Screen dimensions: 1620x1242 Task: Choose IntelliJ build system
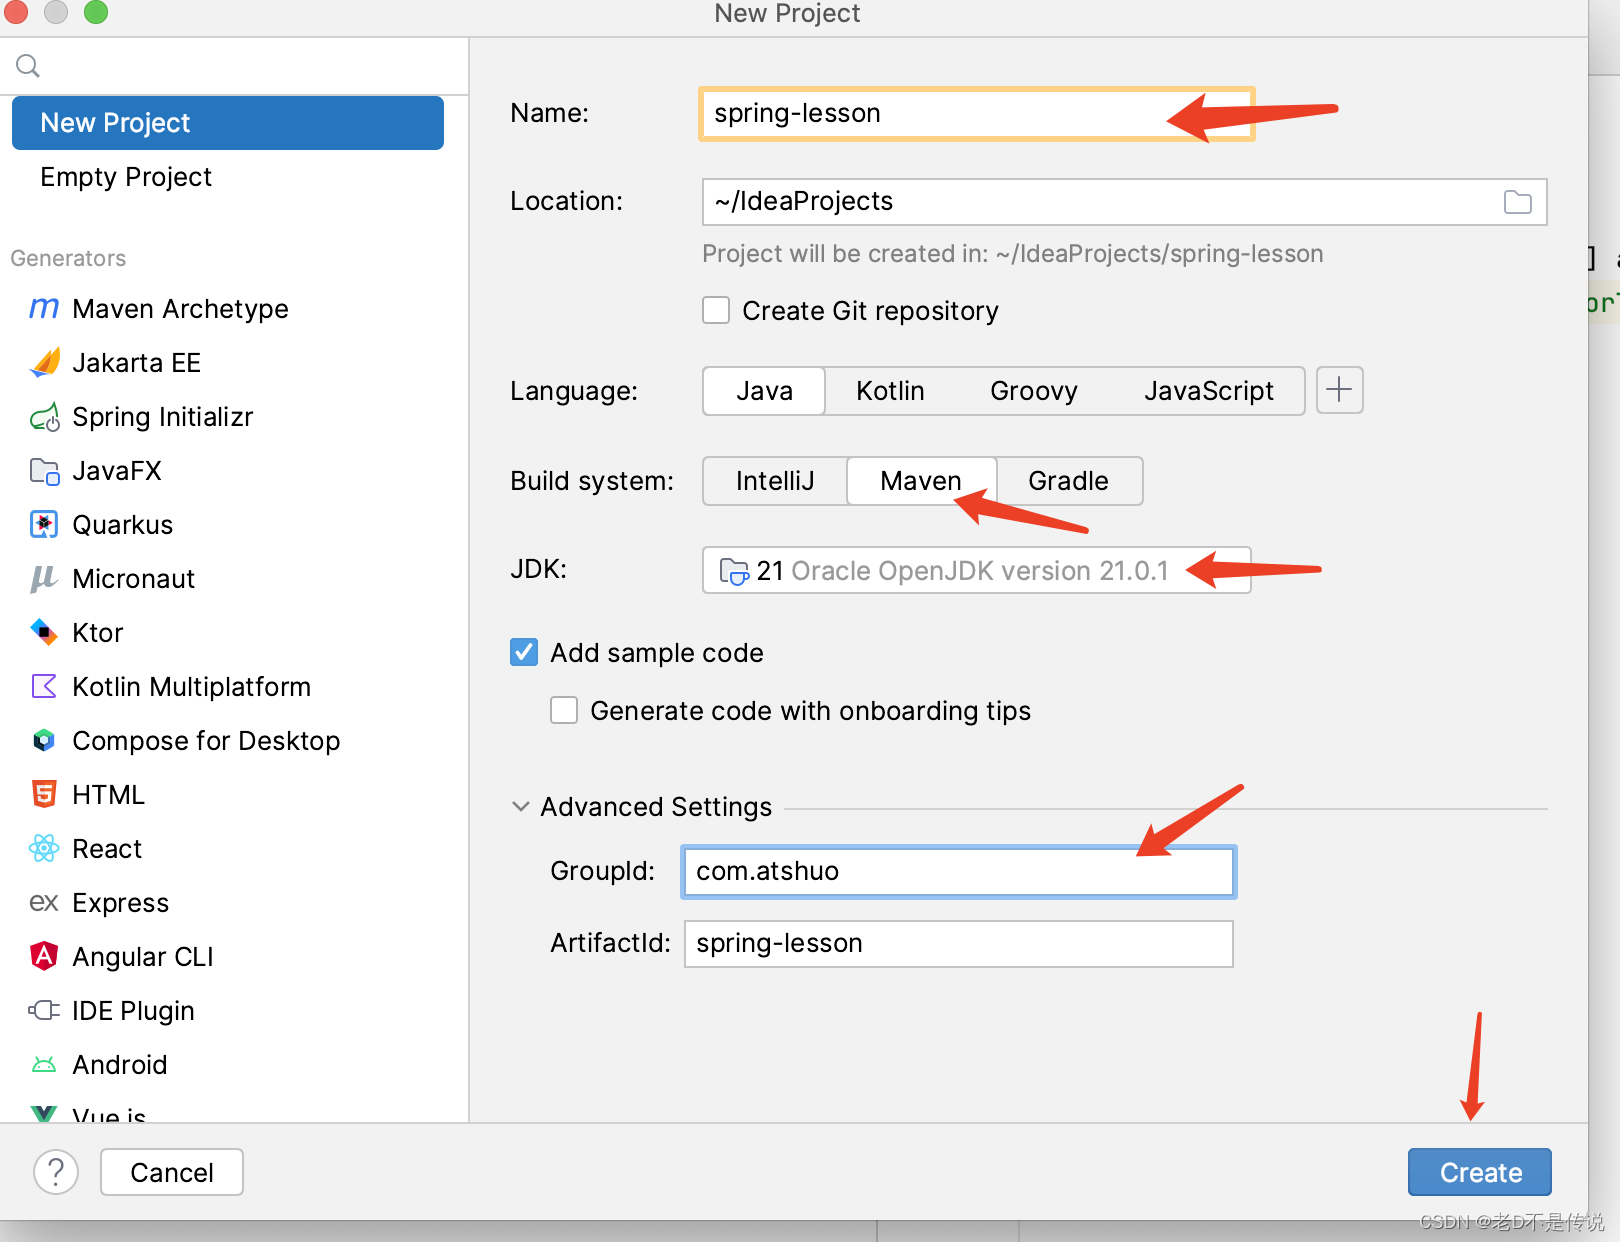[x=775, y=481]
